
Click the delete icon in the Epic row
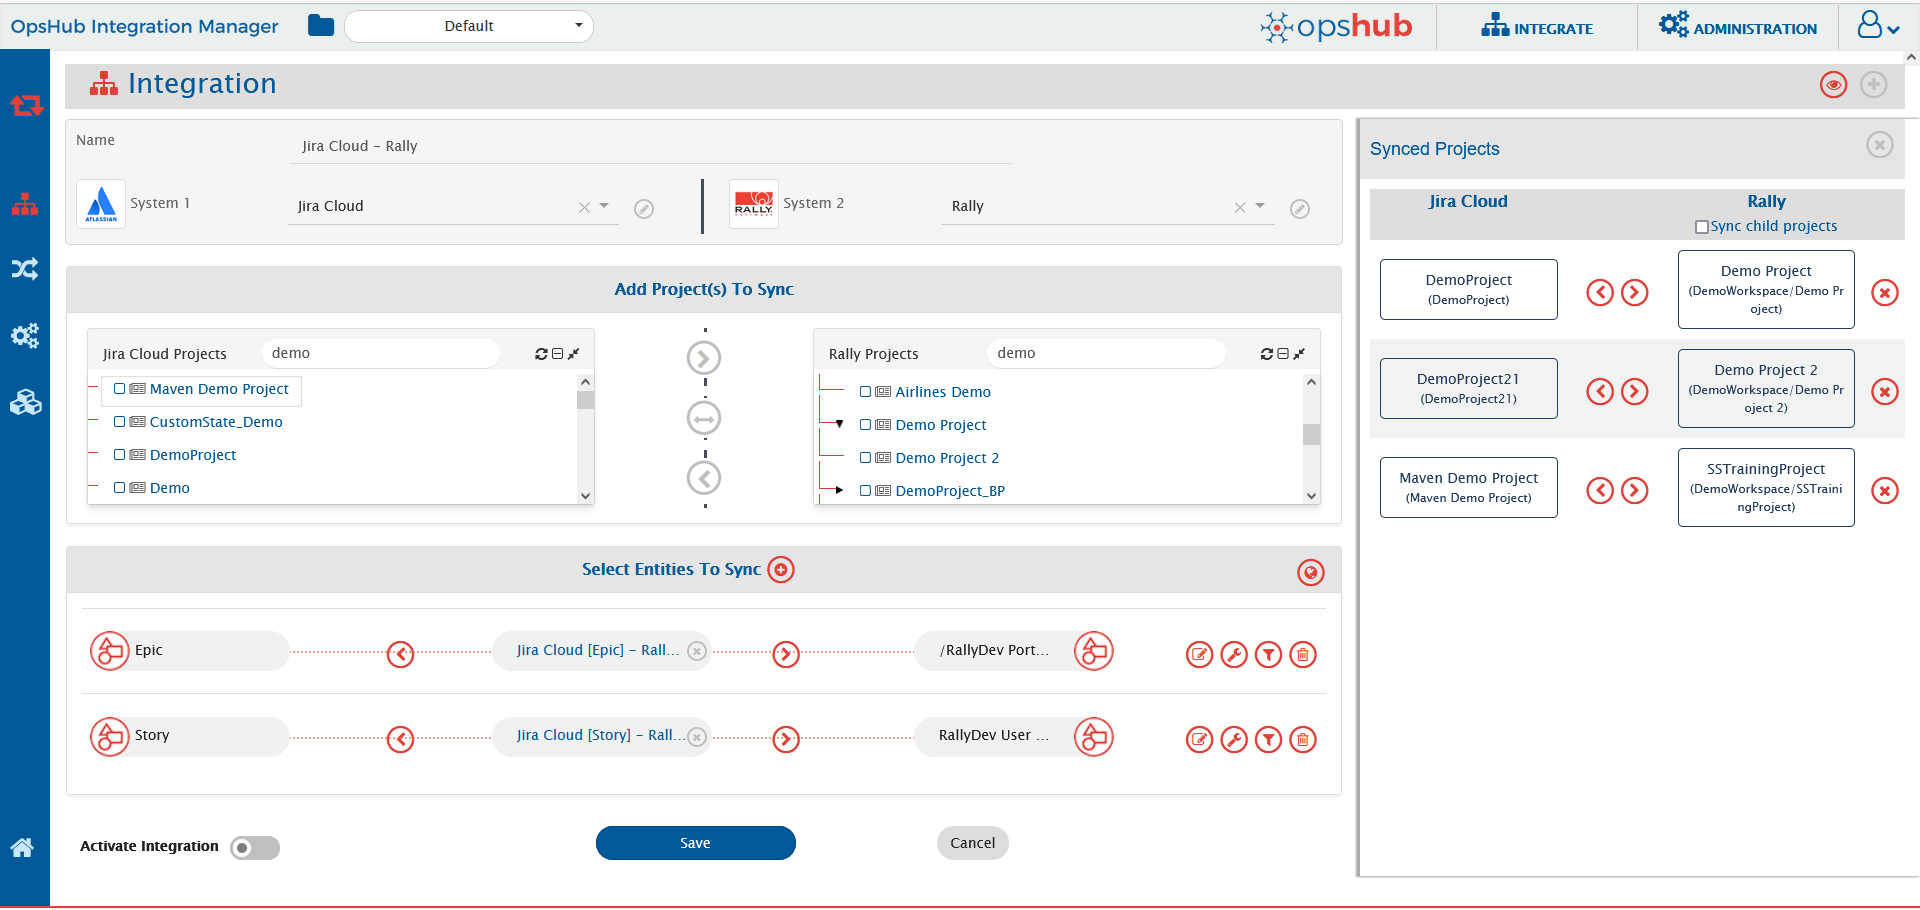[x=1302, y=655]
